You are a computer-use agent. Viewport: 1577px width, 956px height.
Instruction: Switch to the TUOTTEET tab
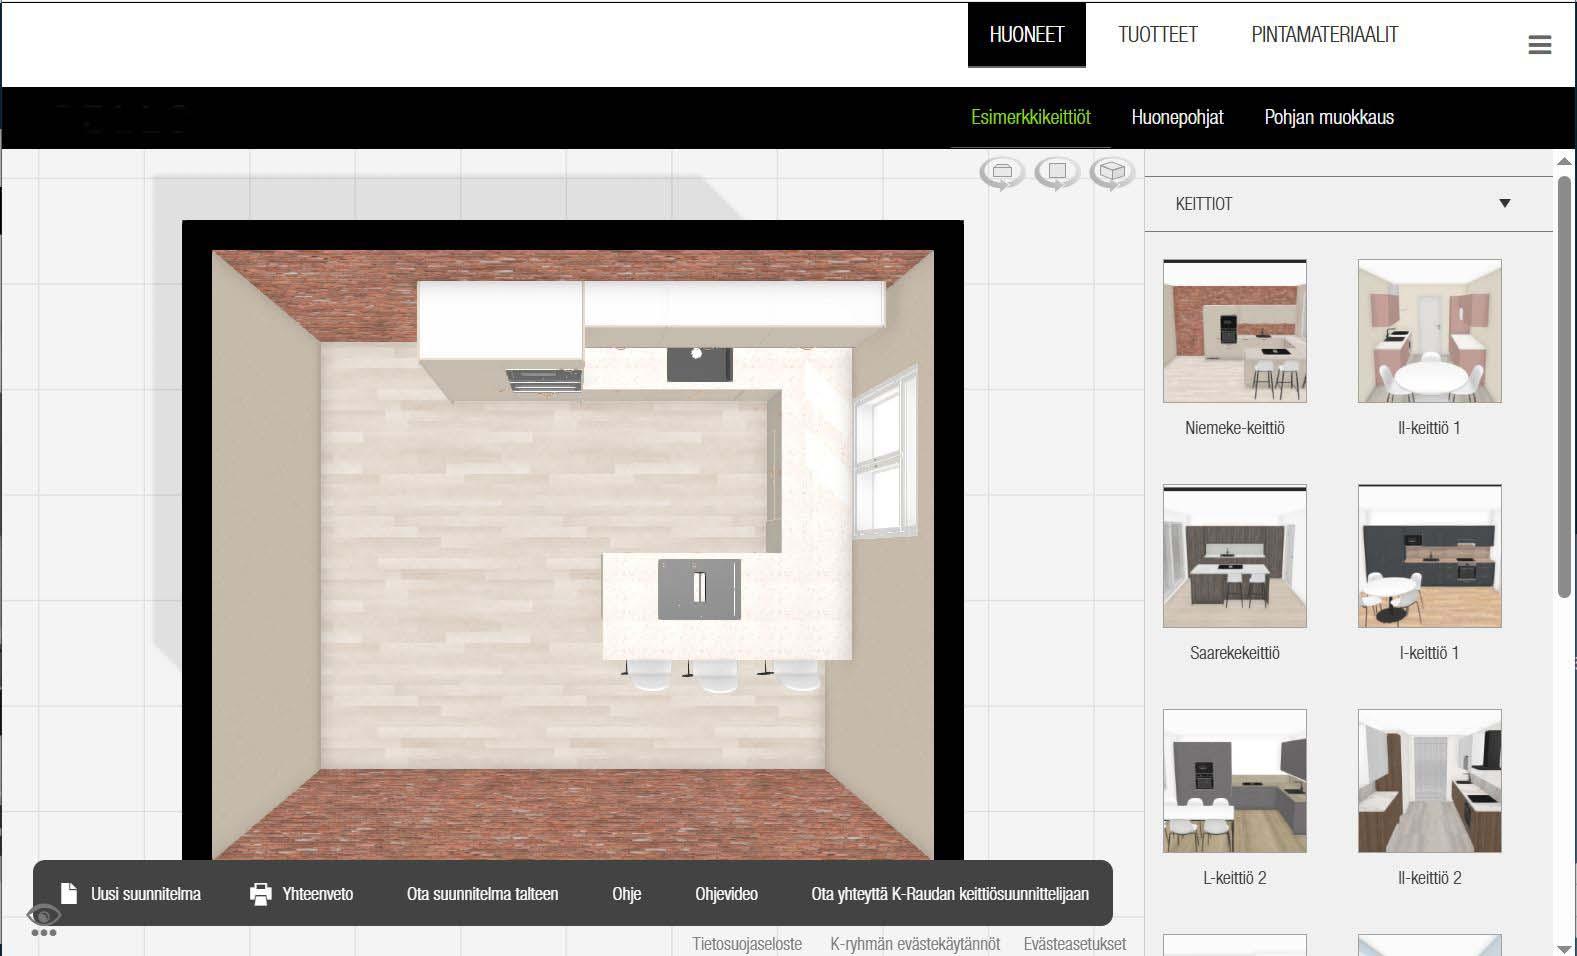coord(1157,35)
